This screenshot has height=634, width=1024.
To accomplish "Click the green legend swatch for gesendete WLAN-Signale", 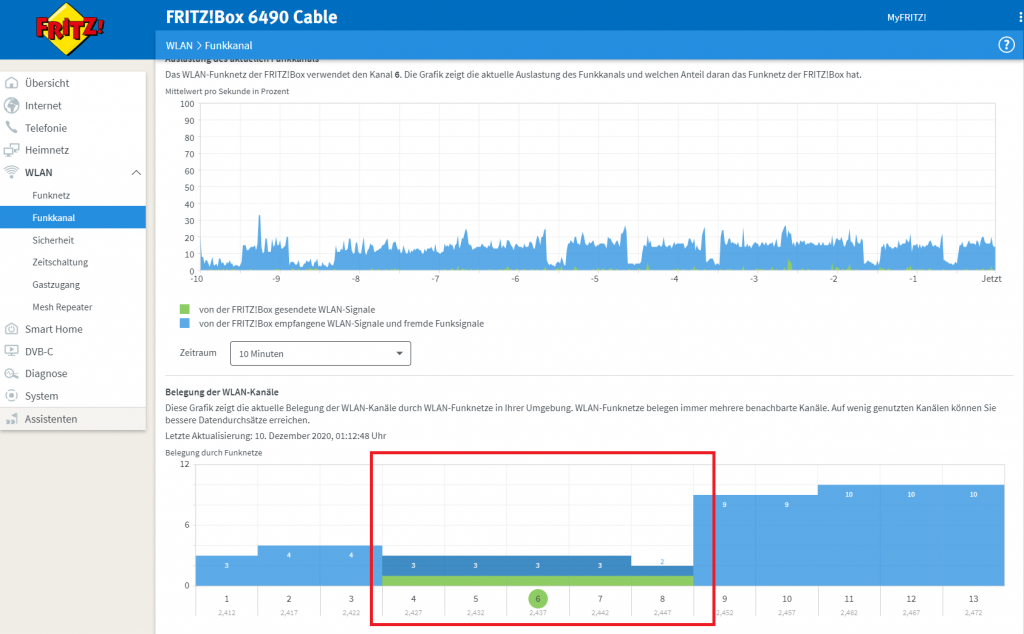I will pyautogui.click(x=185, y=309).
